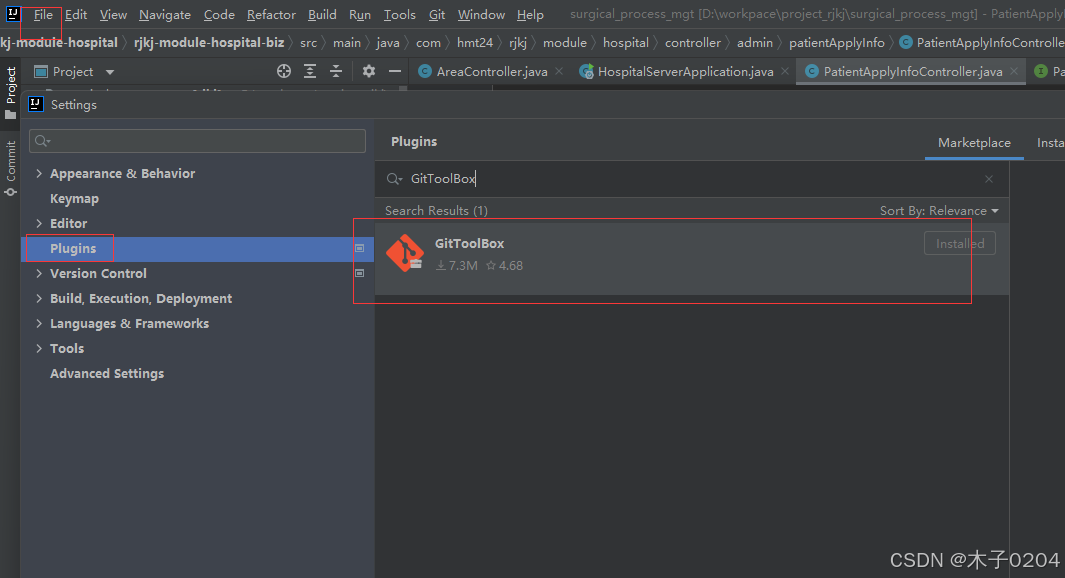Open the Run menu
The height and width of the screenshot is (578, 1065).
point(359,14)
